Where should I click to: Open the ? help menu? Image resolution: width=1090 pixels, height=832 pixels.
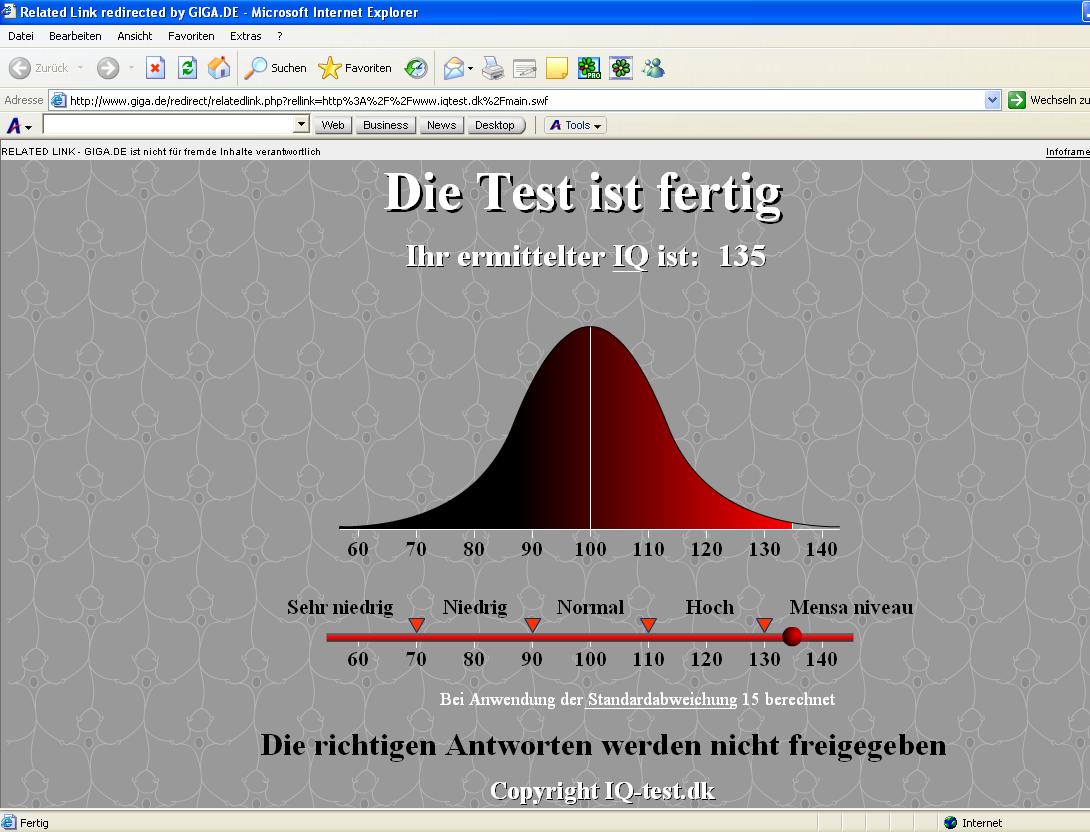click(279, 36)
